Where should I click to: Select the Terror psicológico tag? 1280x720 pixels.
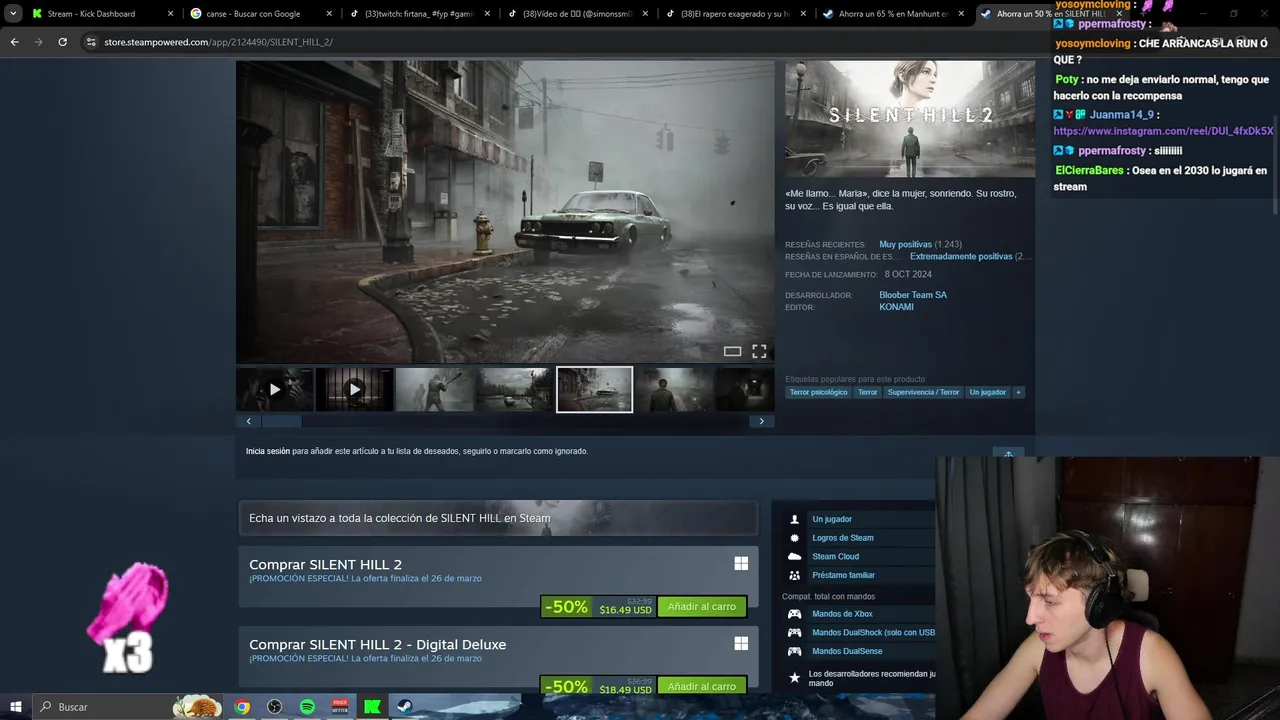[x=818, y=392]
